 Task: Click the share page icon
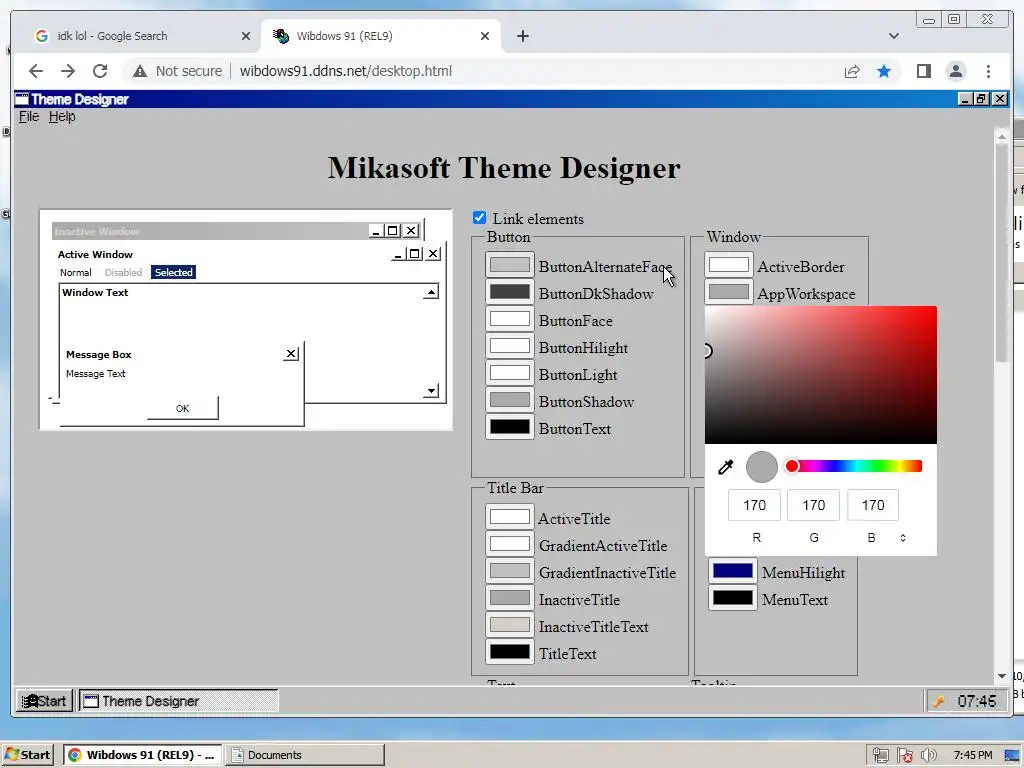(x=852, y=71)
